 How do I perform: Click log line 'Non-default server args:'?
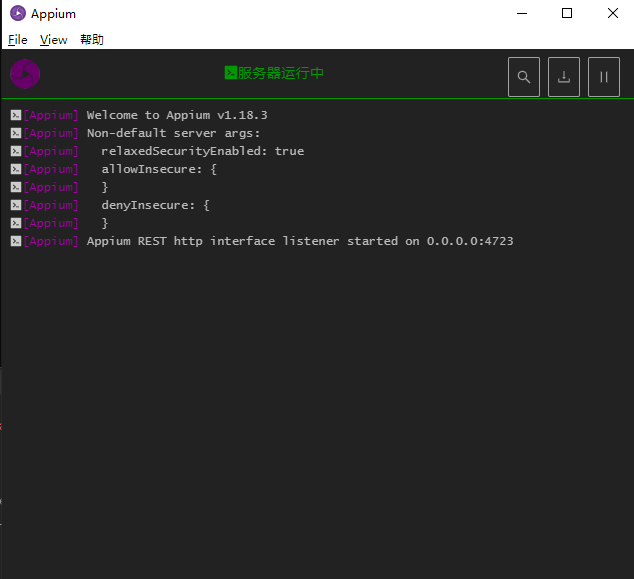pos(173,133)
